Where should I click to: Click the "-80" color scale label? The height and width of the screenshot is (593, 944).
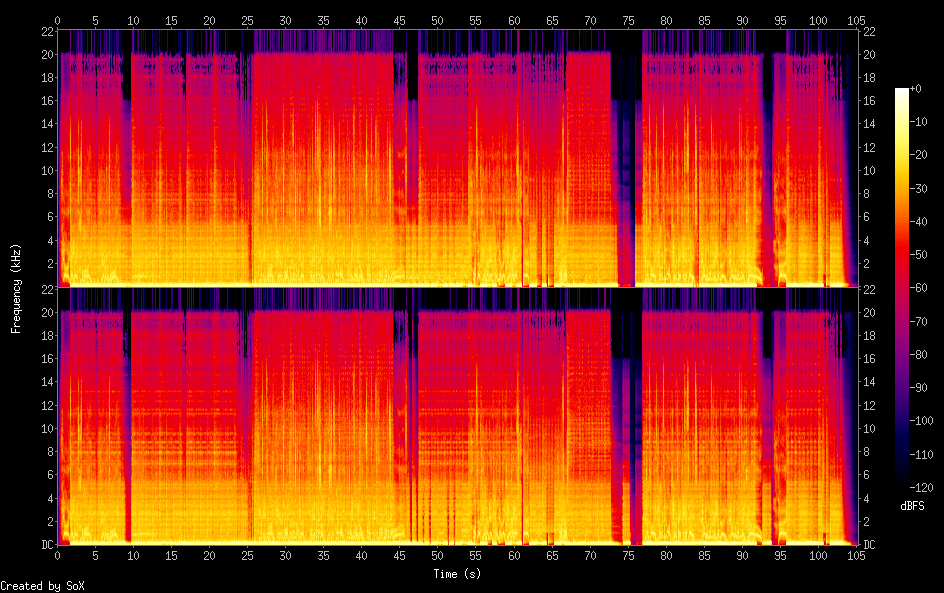pos(919,355)
